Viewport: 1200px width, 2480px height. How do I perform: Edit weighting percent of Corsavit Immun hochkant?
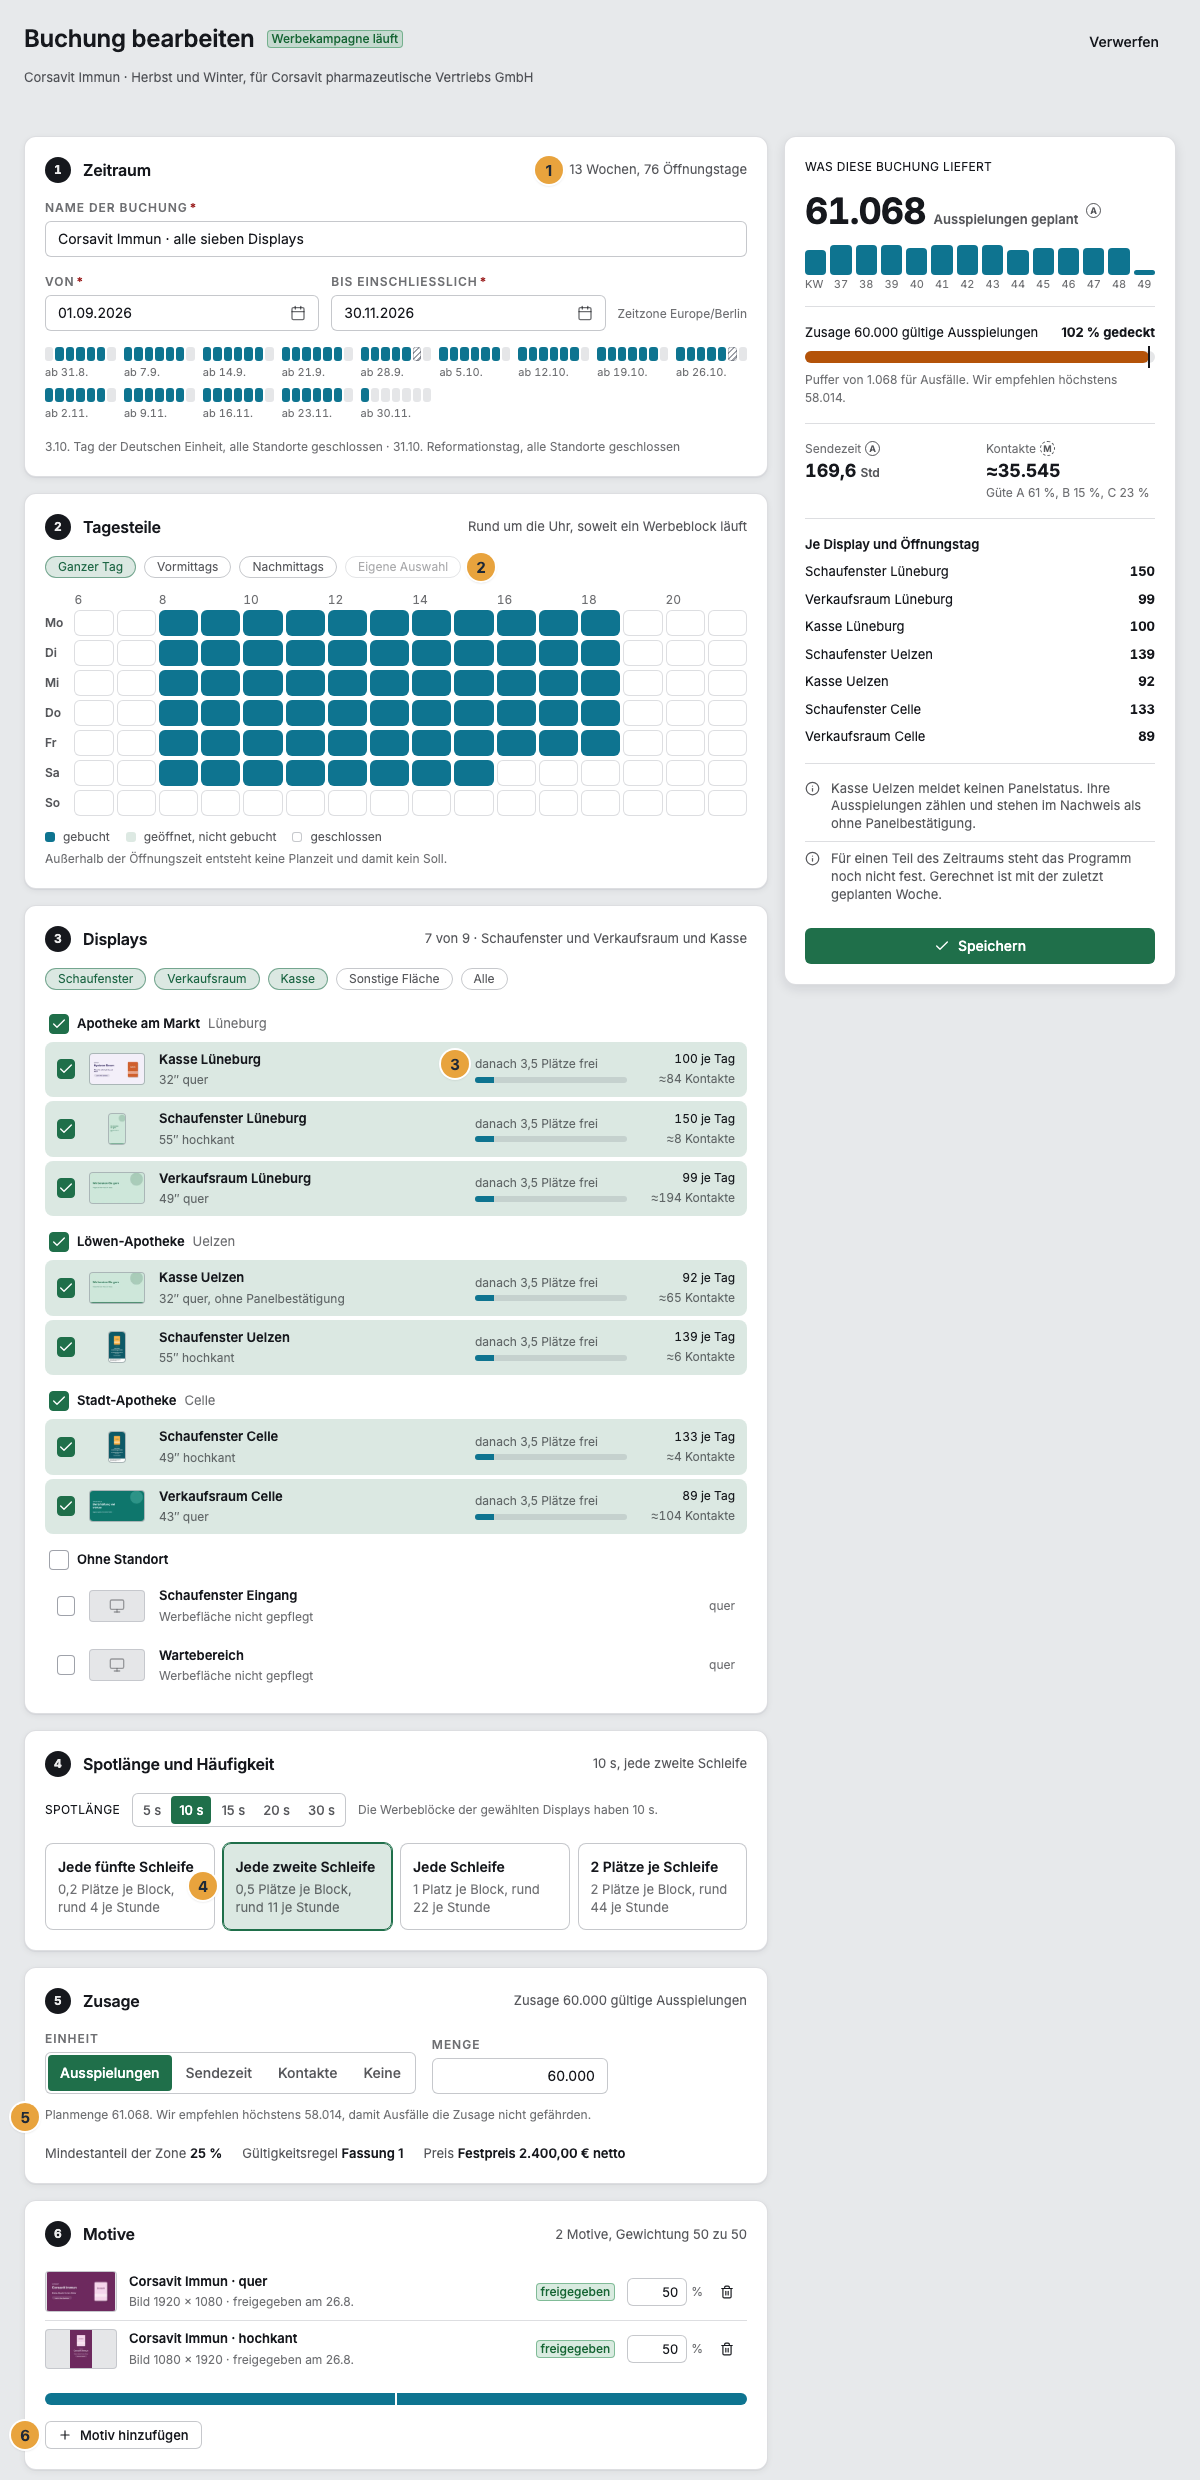pos(657,2349)
